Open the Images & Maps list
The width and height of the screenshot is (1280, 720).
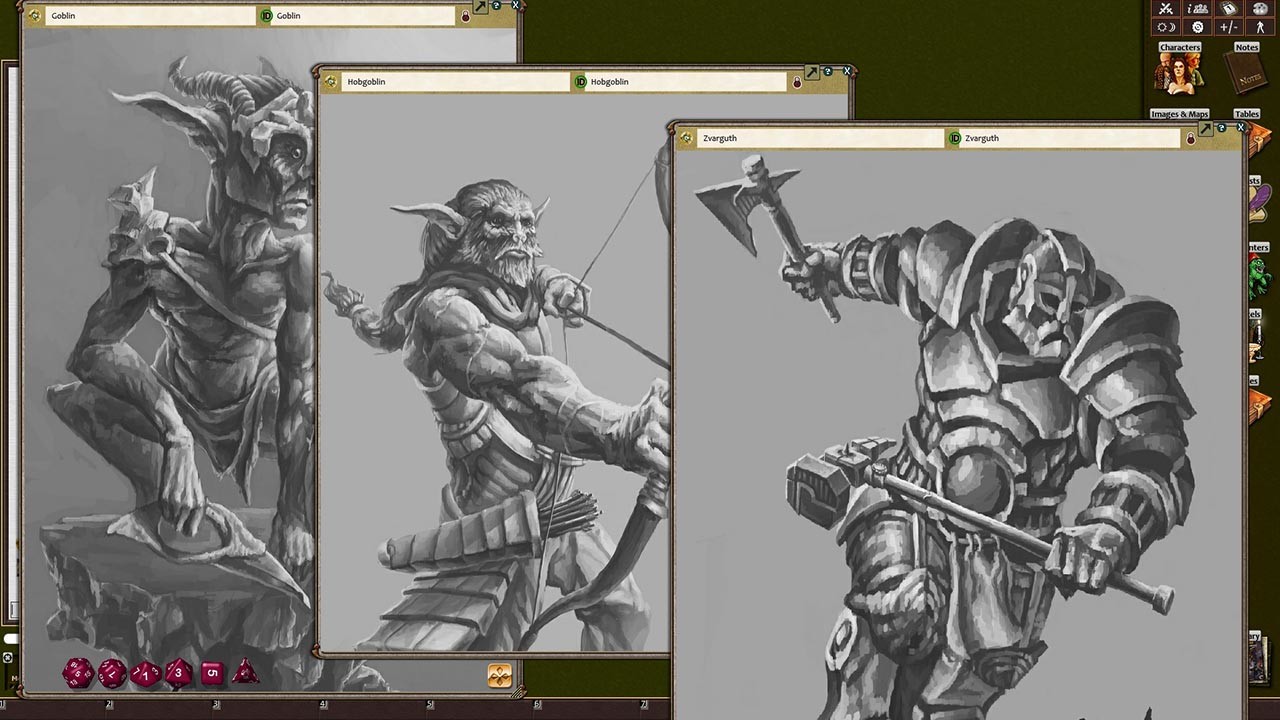(x=1180, y=113)
